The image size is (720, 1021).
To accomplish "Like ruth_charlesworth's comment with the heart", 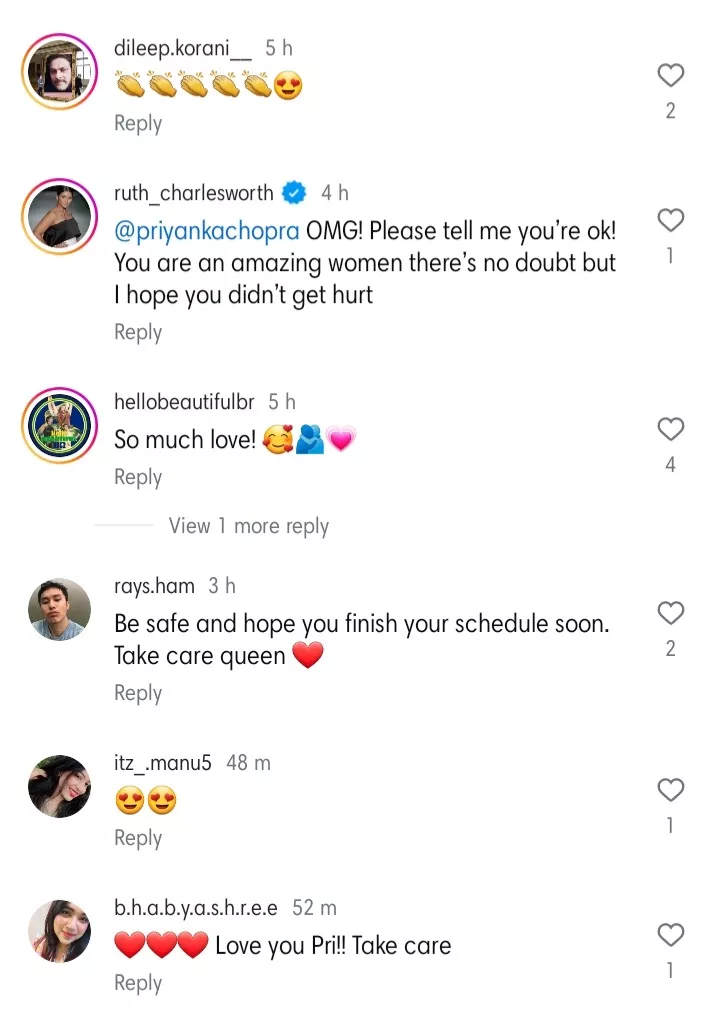I will pos(670,220).
